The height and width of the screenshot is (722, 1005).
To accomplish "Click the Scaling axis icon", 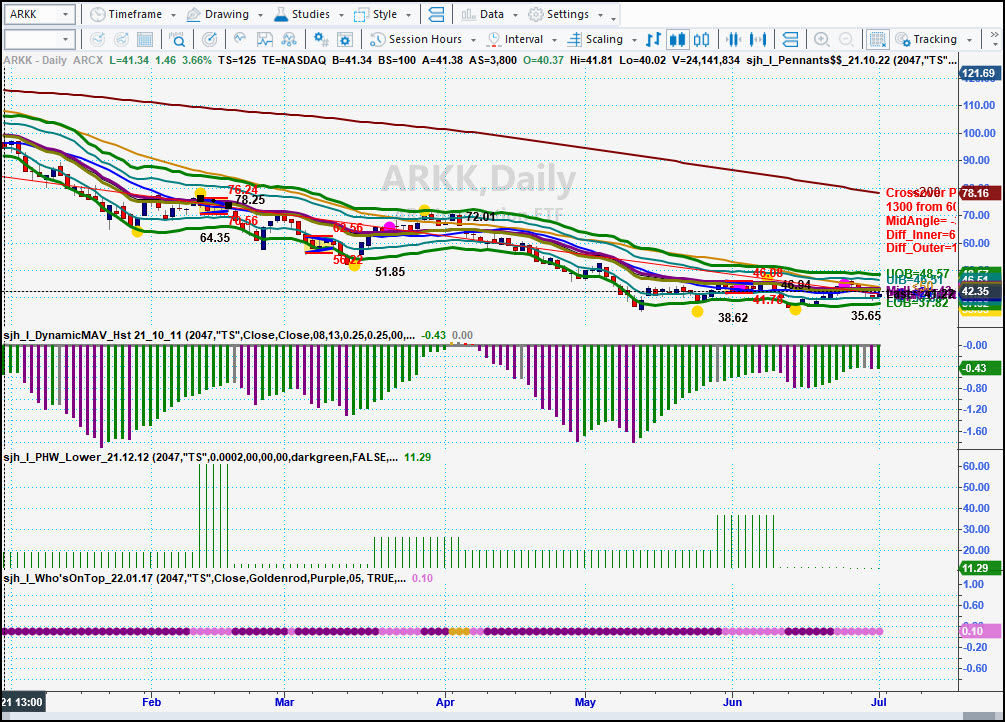I will point(575,40).
